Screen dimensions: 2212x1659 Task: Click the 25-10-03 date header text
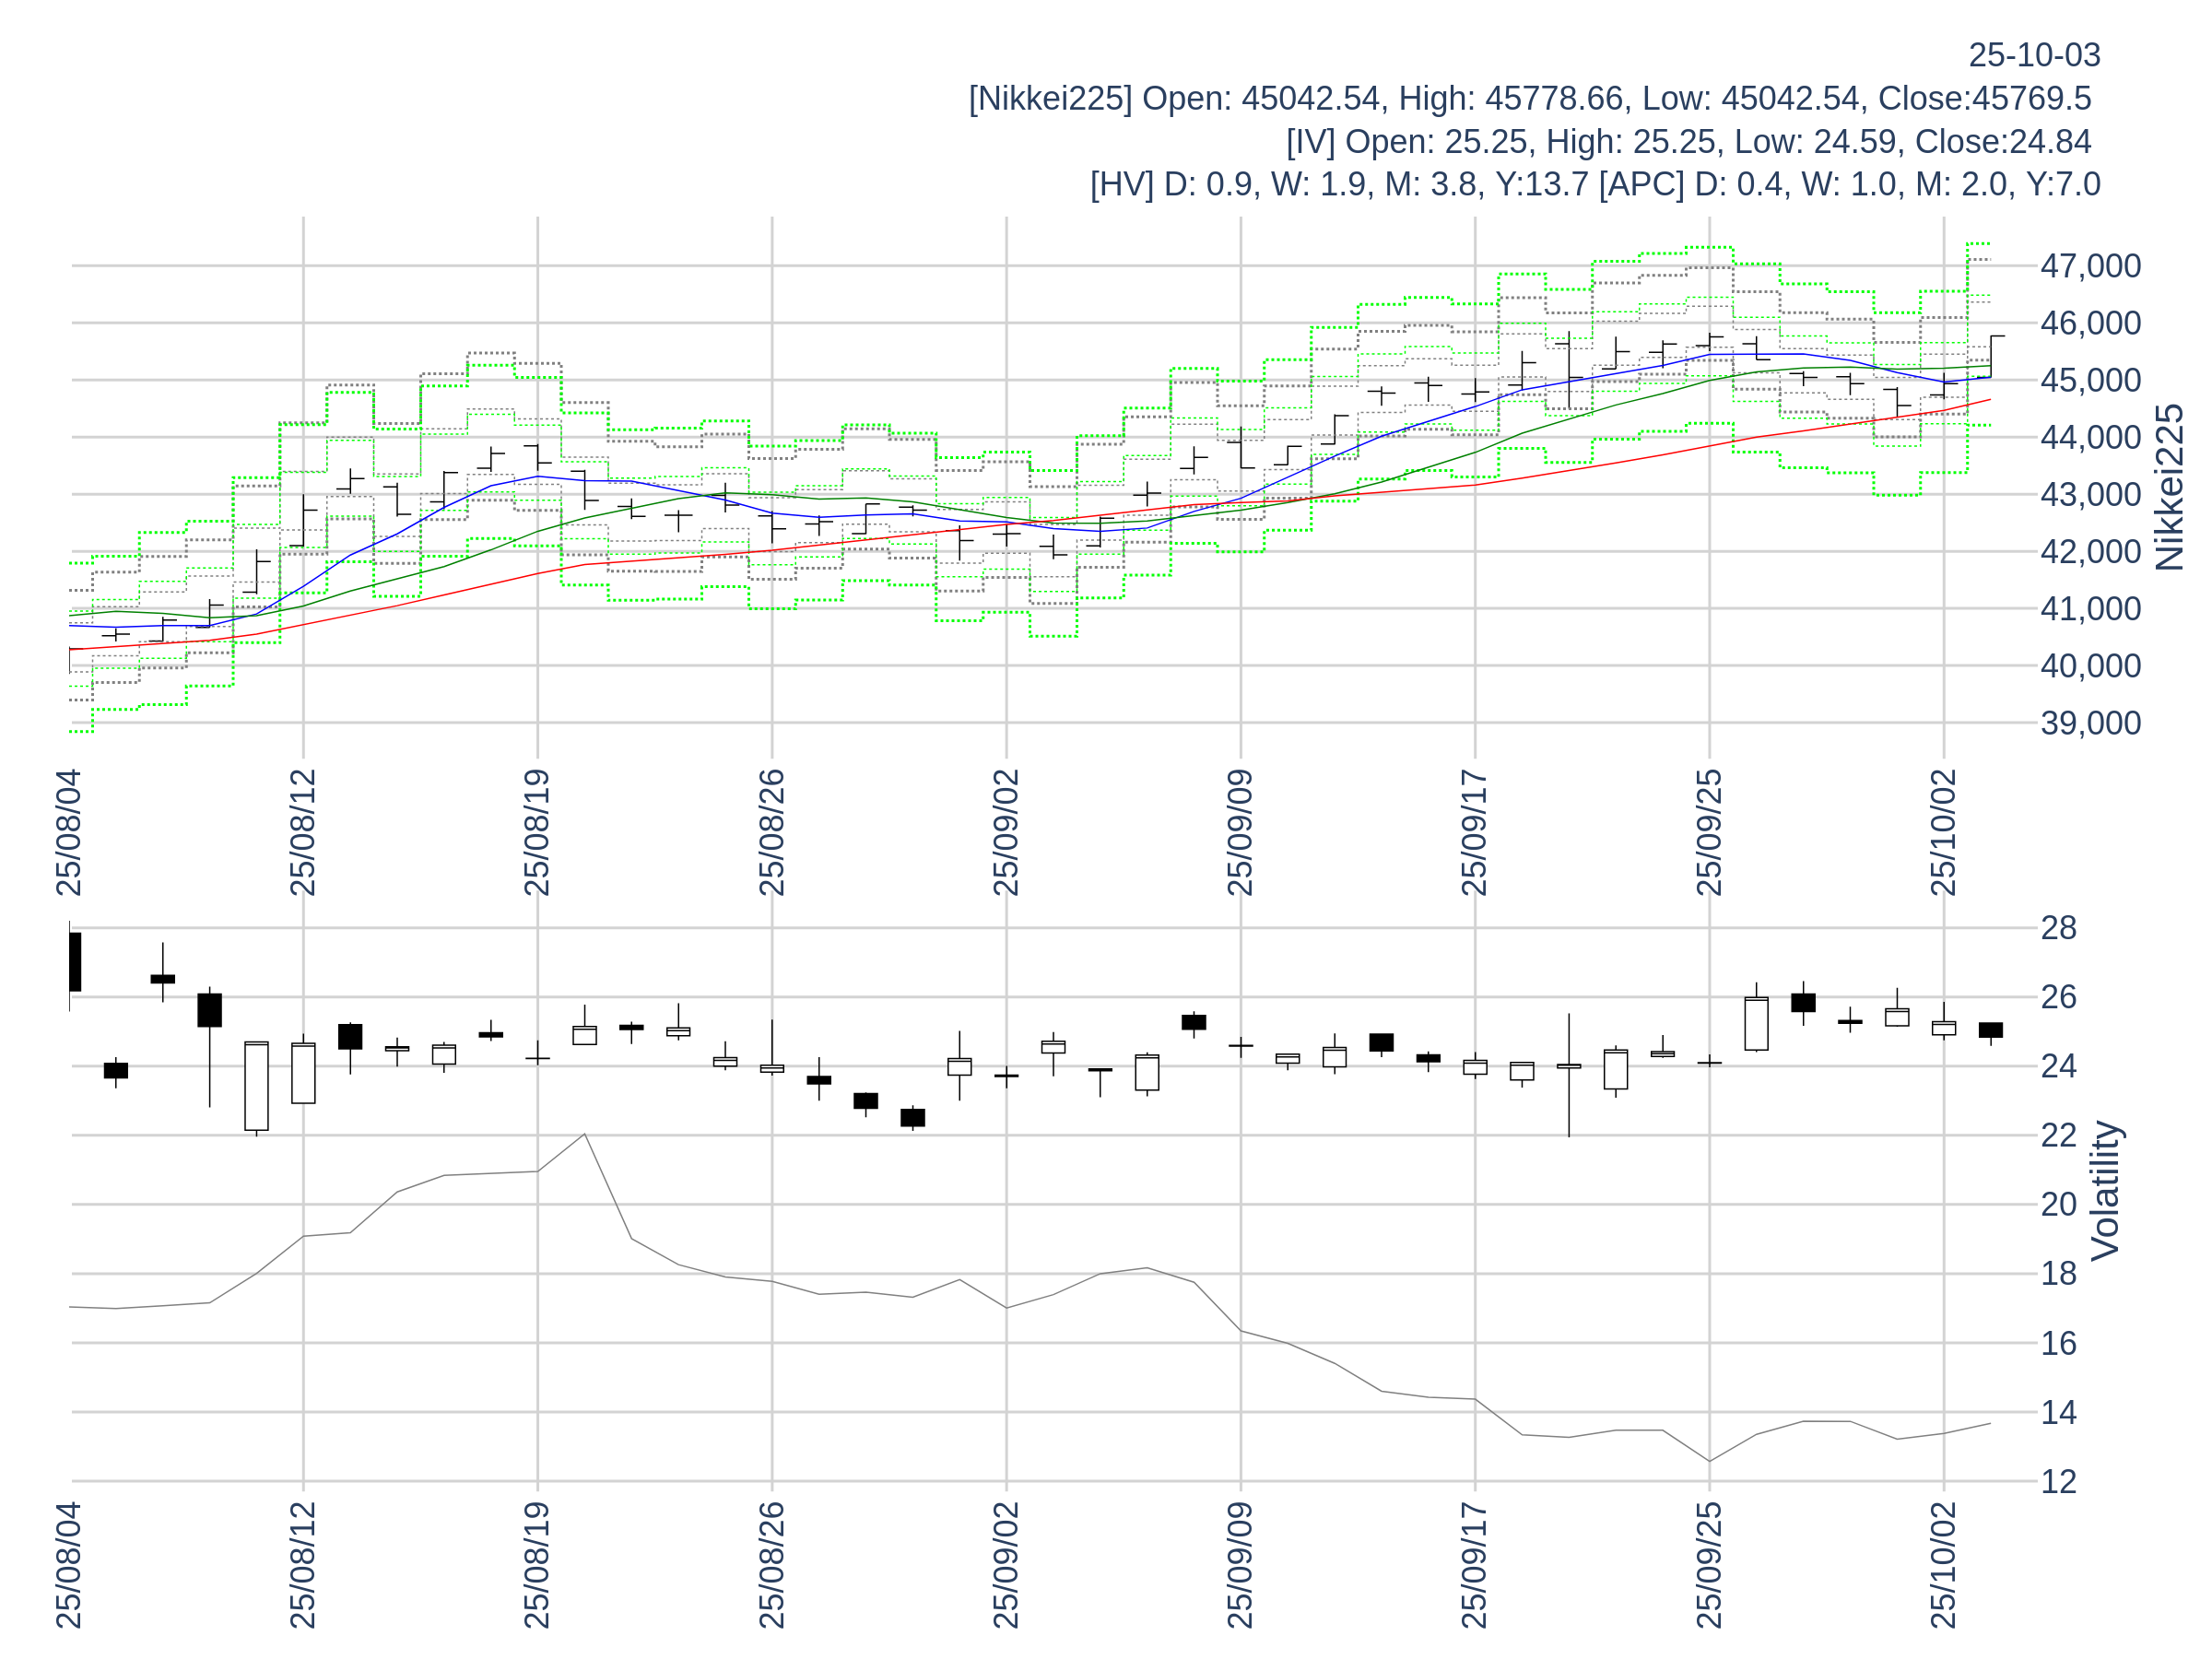coord(2033,55)
